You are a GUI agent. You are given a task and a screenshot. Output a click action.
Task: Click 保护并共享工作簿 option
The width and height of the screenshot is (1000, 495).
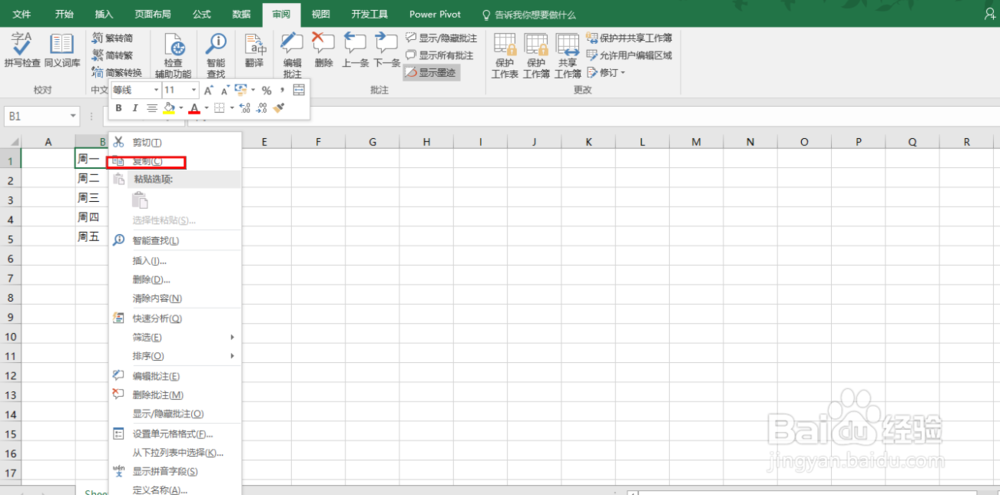point(629,38)
